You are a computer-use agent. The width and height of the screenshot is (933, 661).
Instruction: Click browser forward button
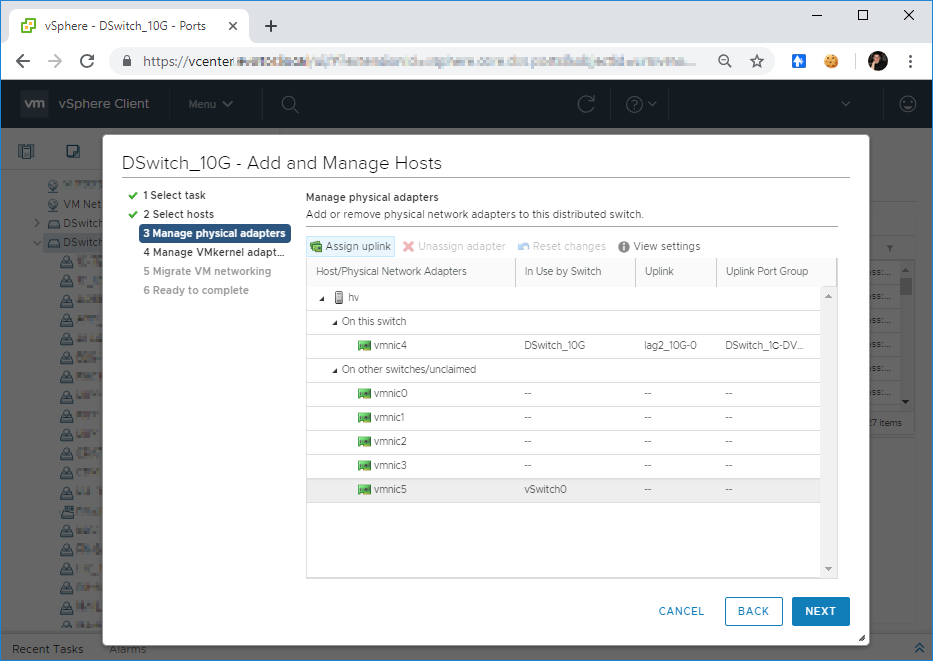pyautogui.click(x=55, y=61)
